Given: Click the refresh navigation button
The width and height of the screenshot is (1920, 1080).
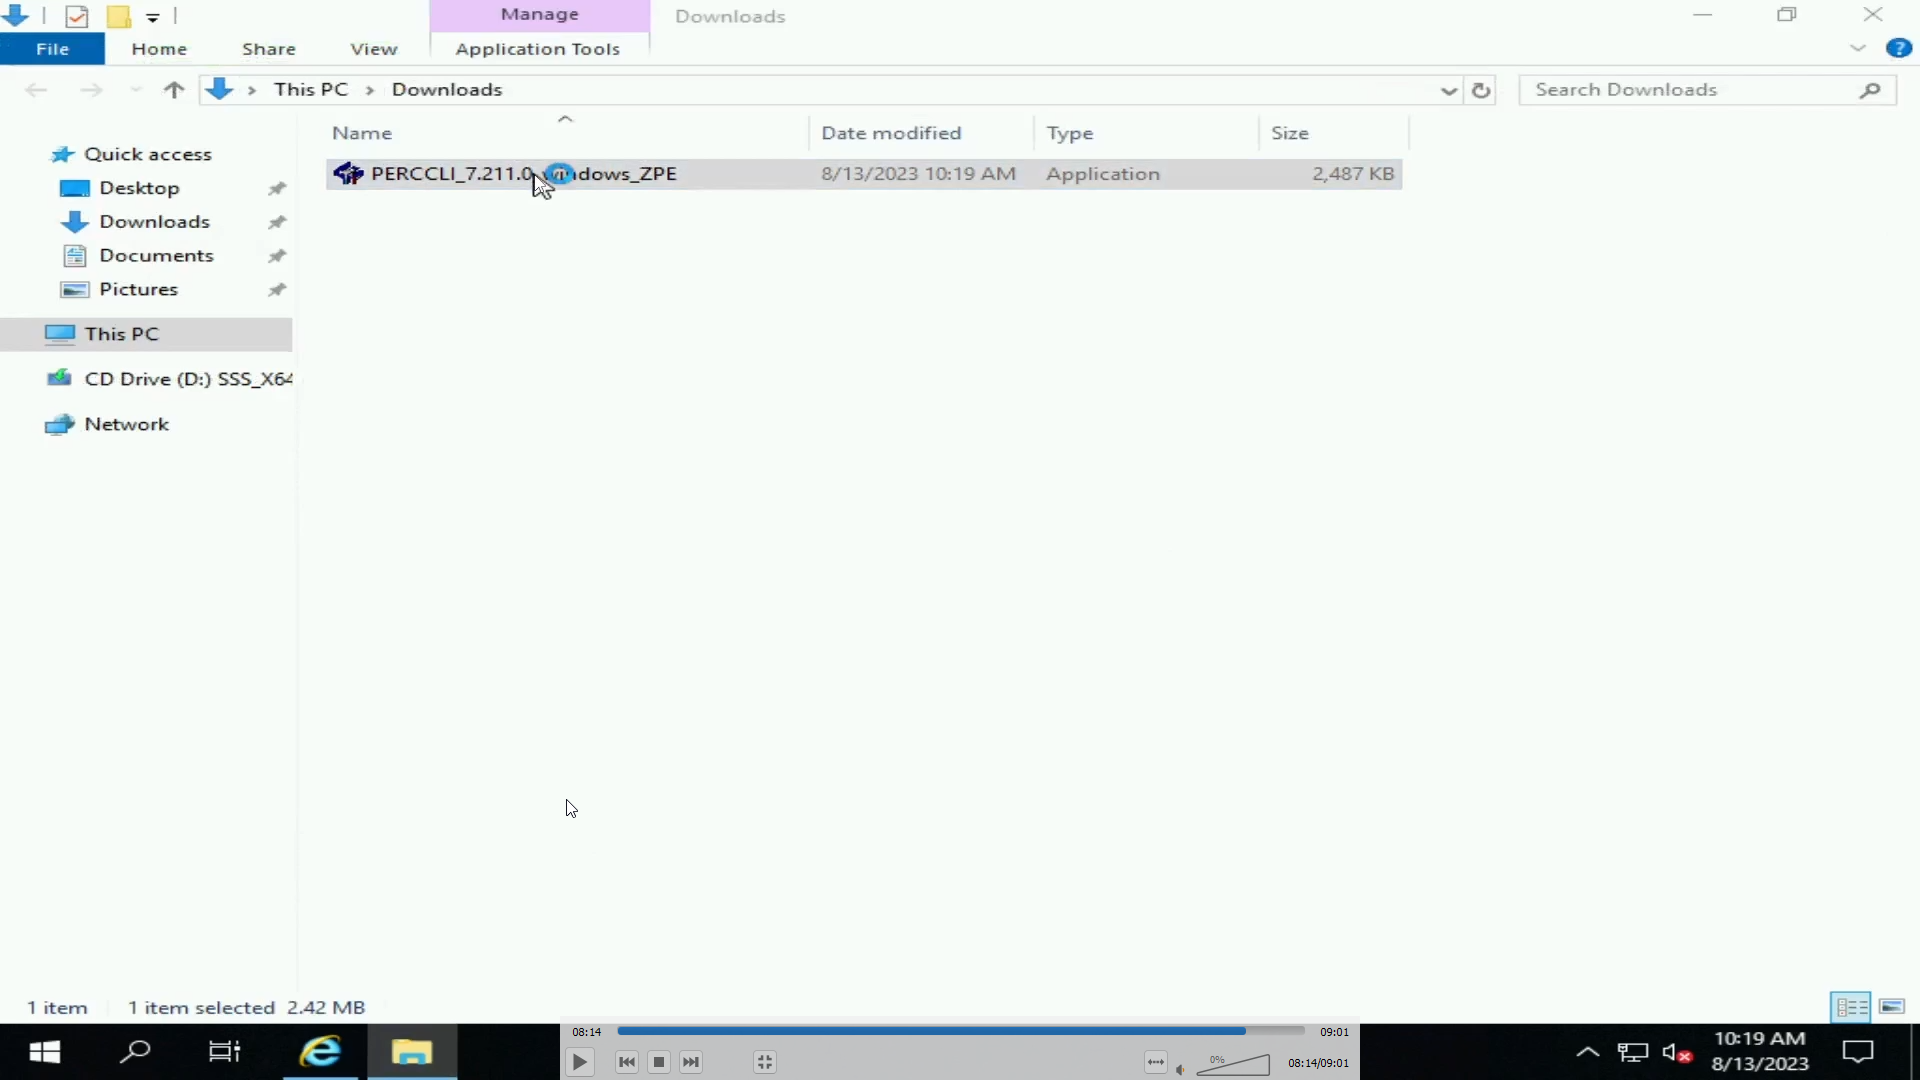Looking at the screenshot, I should click(x=1480, y=90).
